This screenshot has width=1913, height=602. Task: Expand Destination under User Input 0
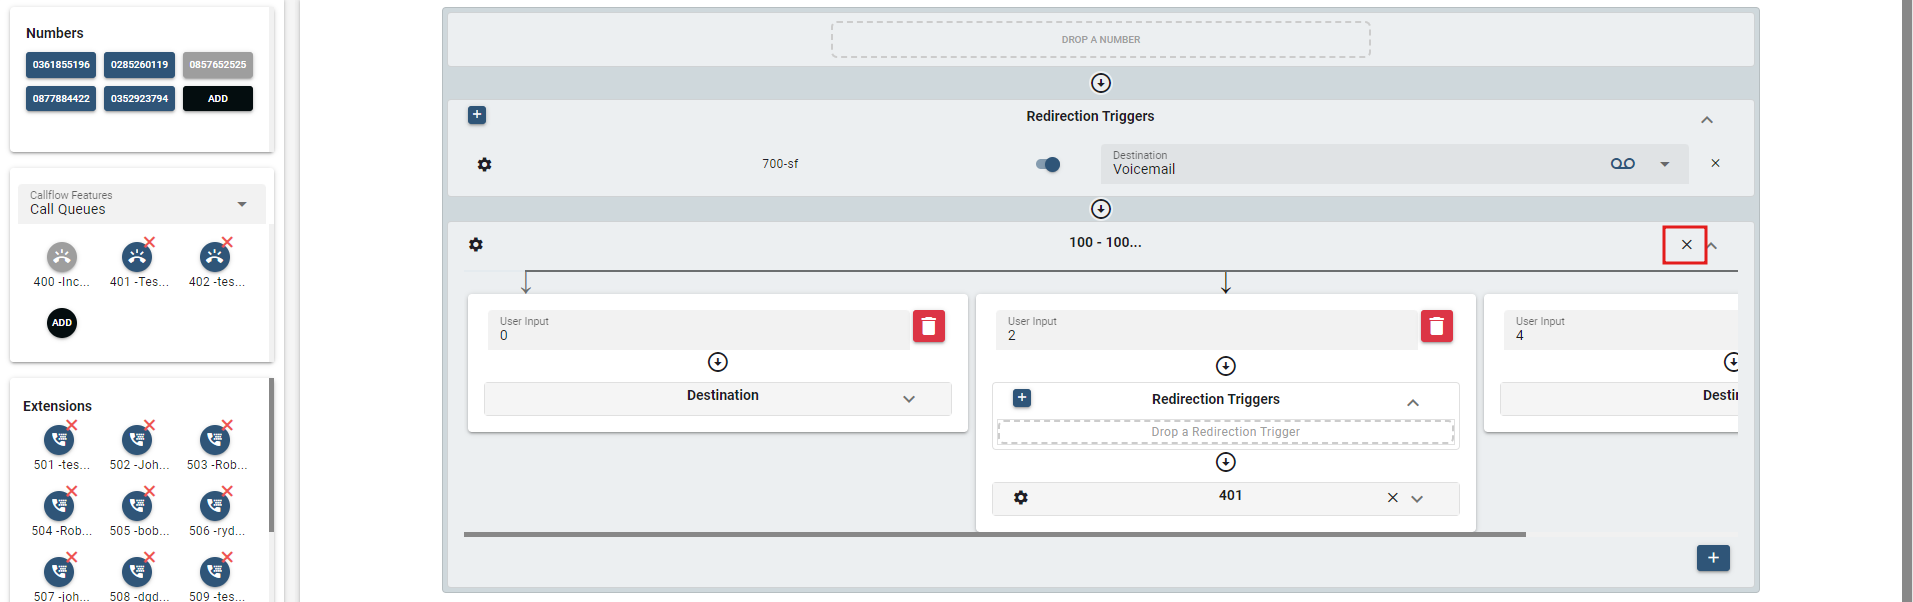coord(908,399)
